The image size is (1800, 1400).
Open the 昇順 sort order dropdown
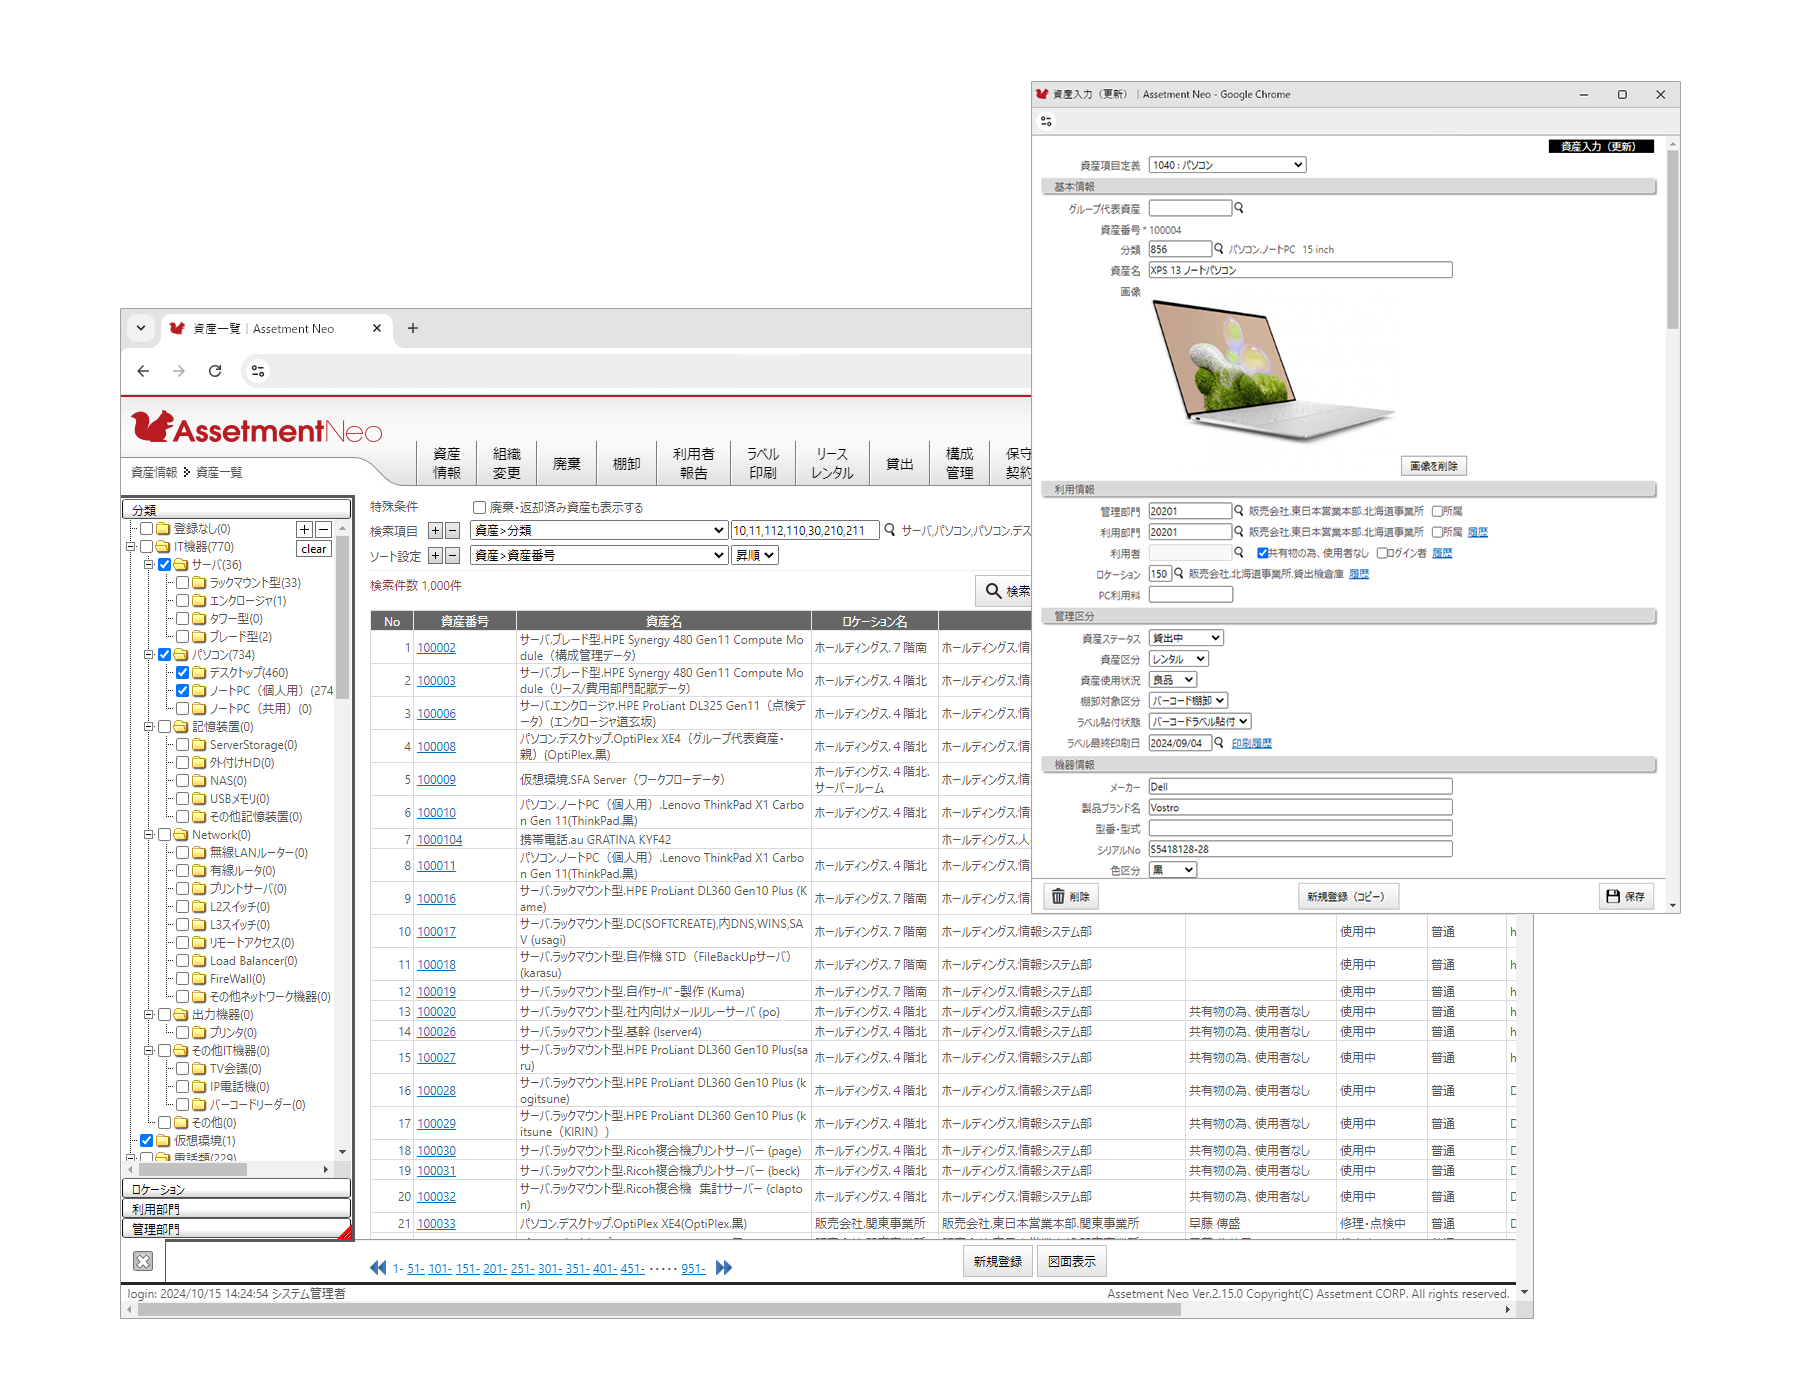point(755,556)
